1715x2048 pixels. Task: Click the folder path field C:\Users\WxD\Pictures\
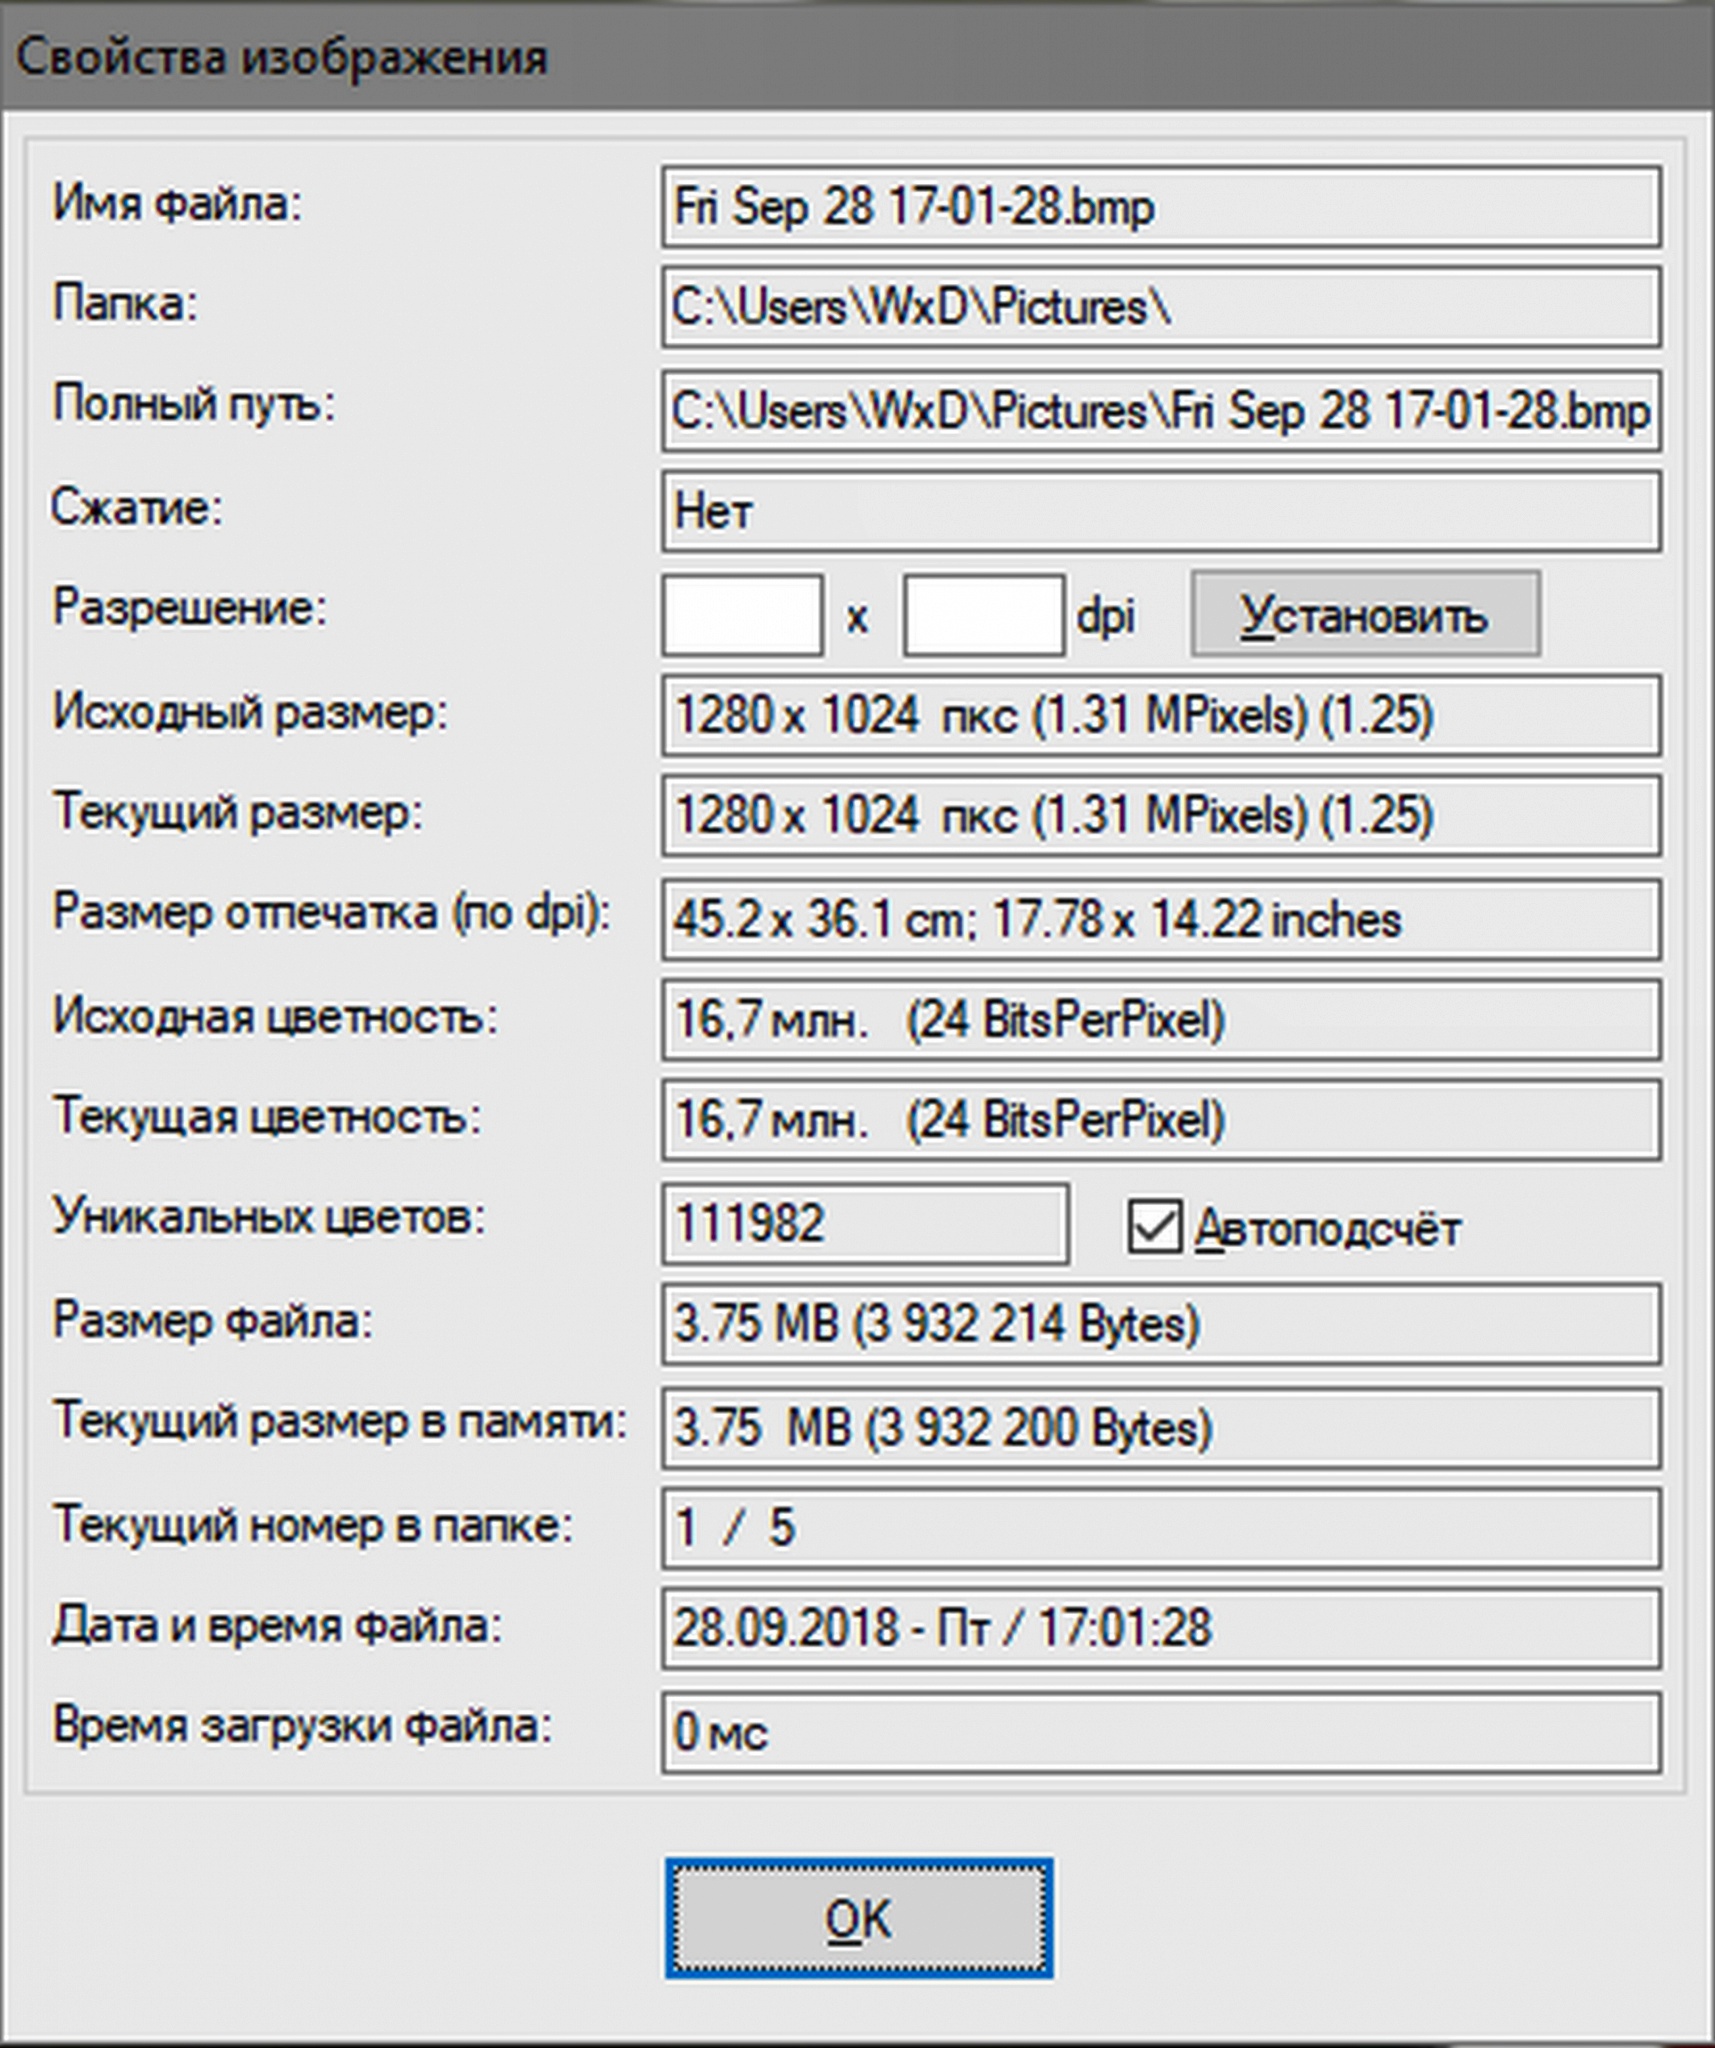1161,307
